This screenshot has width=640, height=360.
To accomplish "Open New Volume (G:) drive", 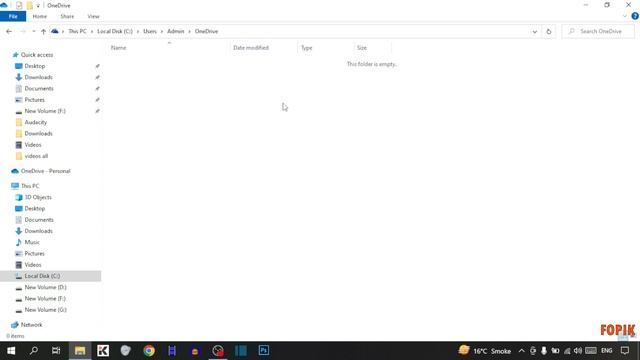I will (x=45, y=310).
